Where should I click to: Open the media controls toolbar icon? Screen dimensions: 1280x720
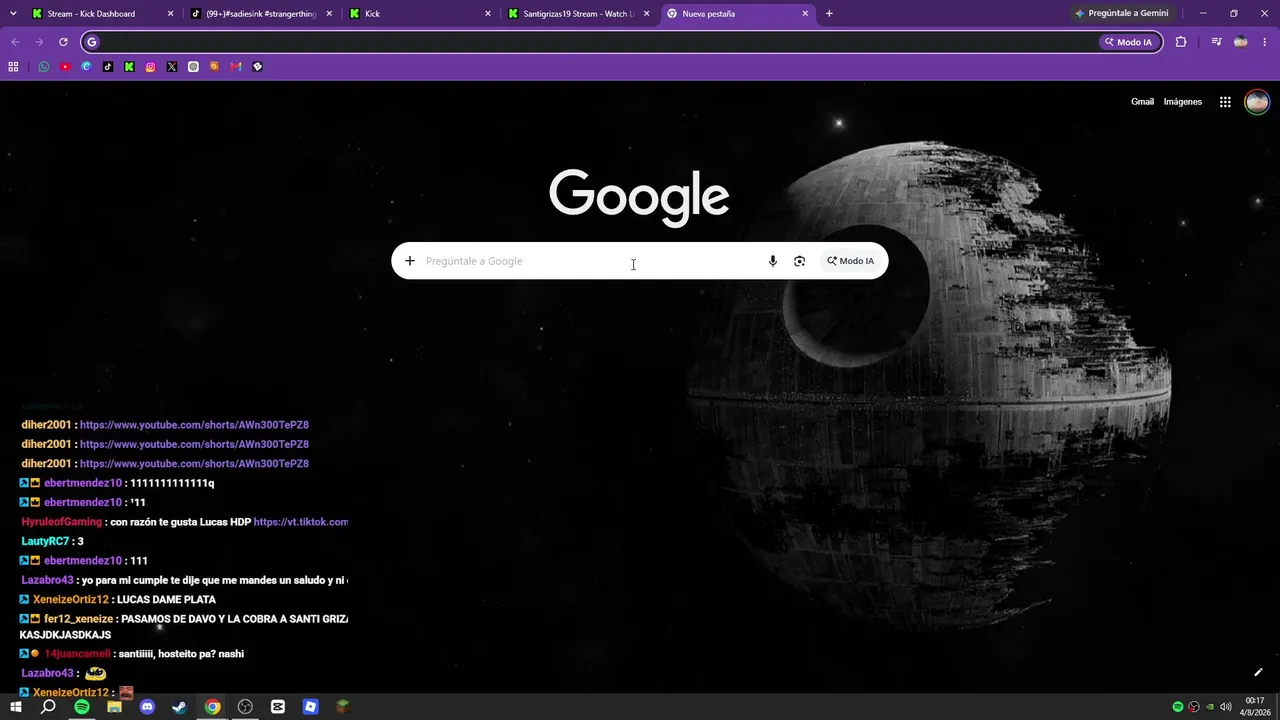[x=1216, y=42]
